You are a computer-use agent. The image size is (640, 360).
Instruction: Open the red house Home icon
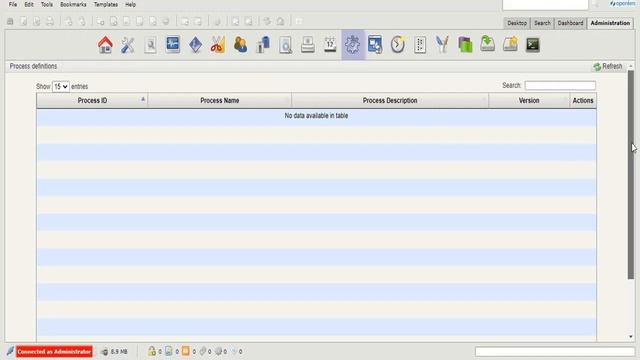(x=105, y=45)
